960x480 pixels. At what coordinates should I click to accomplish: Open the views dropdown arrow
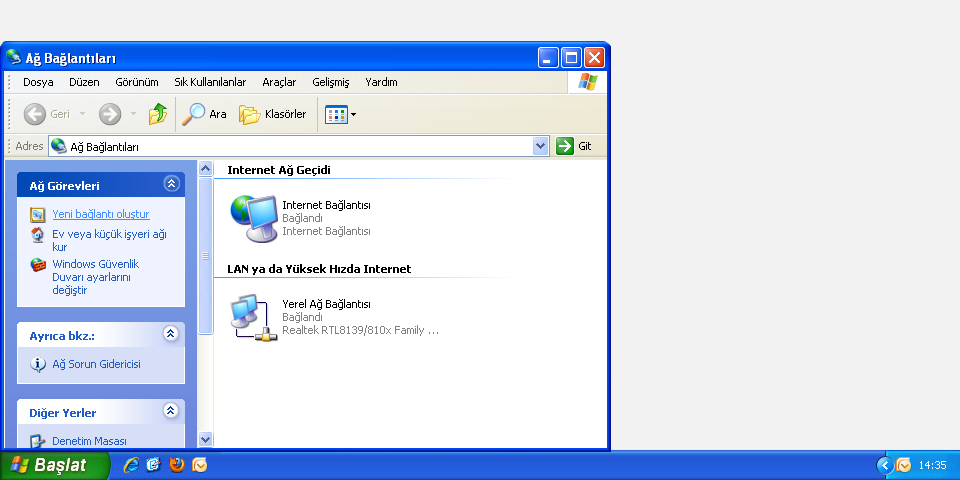tap(353, 114)
